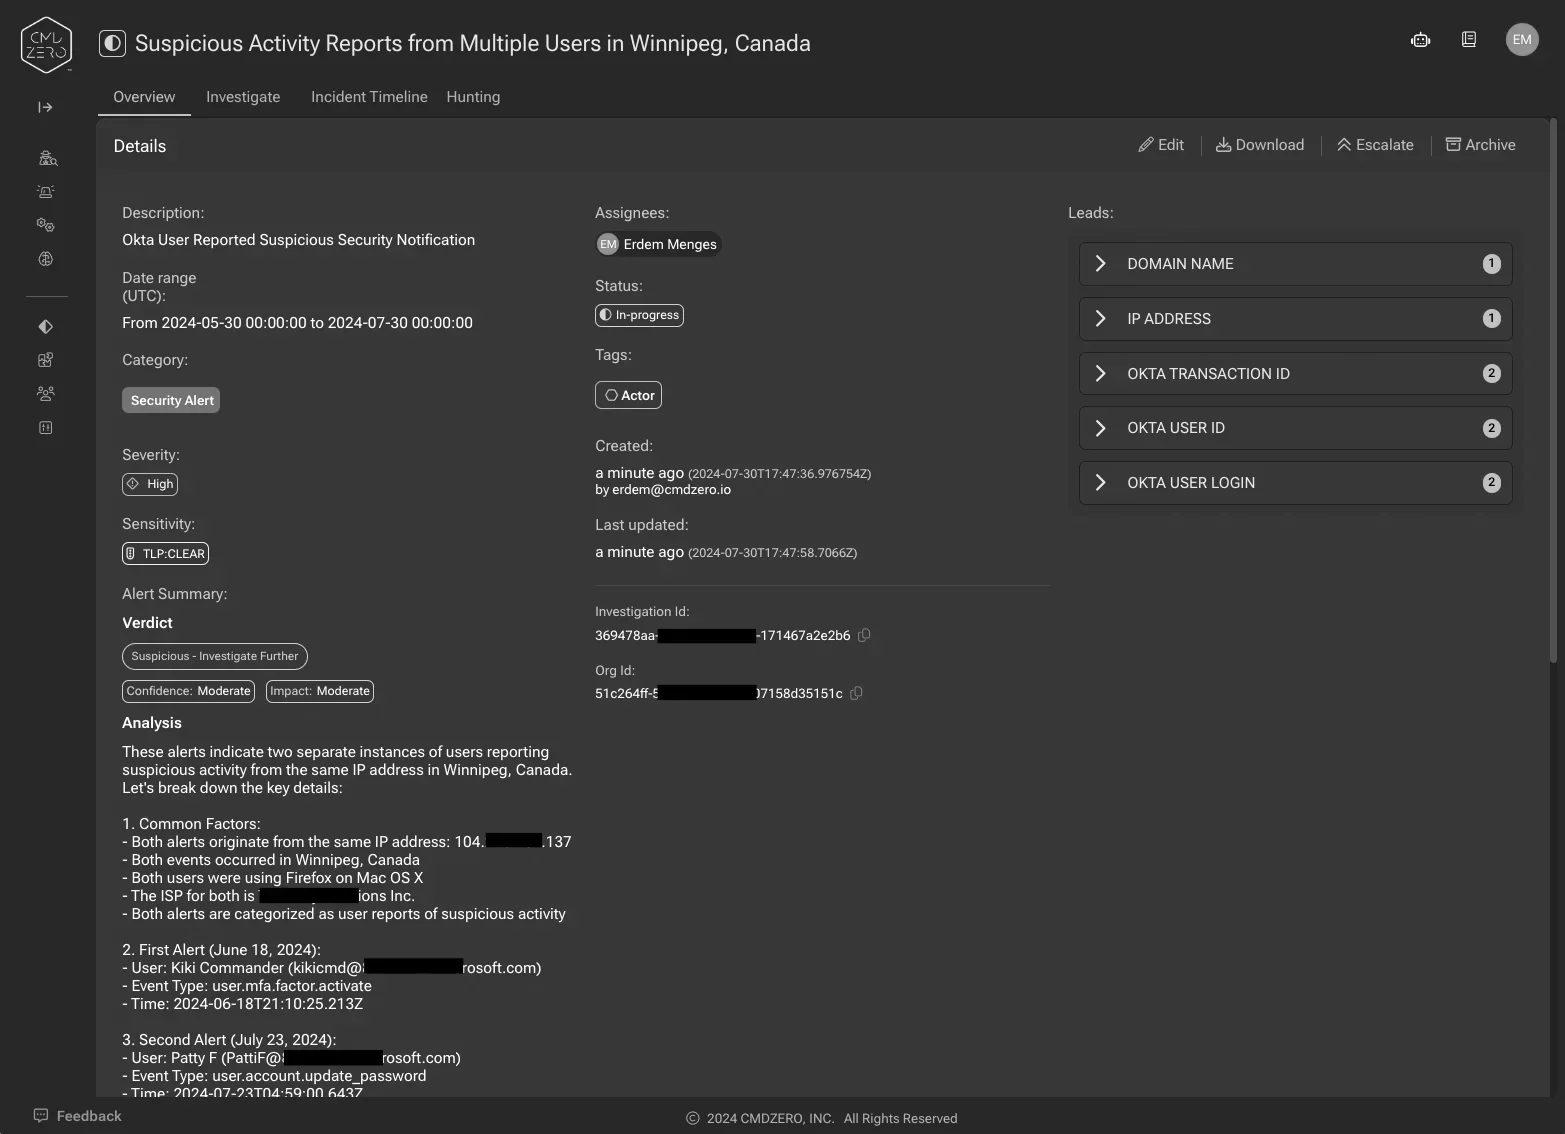Expand the sidebar with the arrow icon

coord(45,107)
